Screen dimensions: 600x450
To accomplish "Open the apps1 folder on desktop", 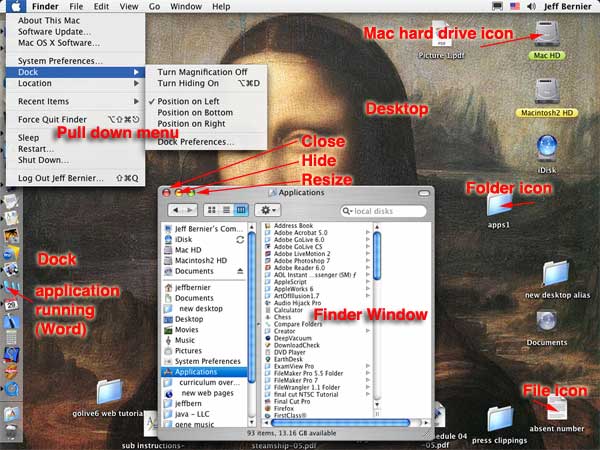I will [497, 205].
